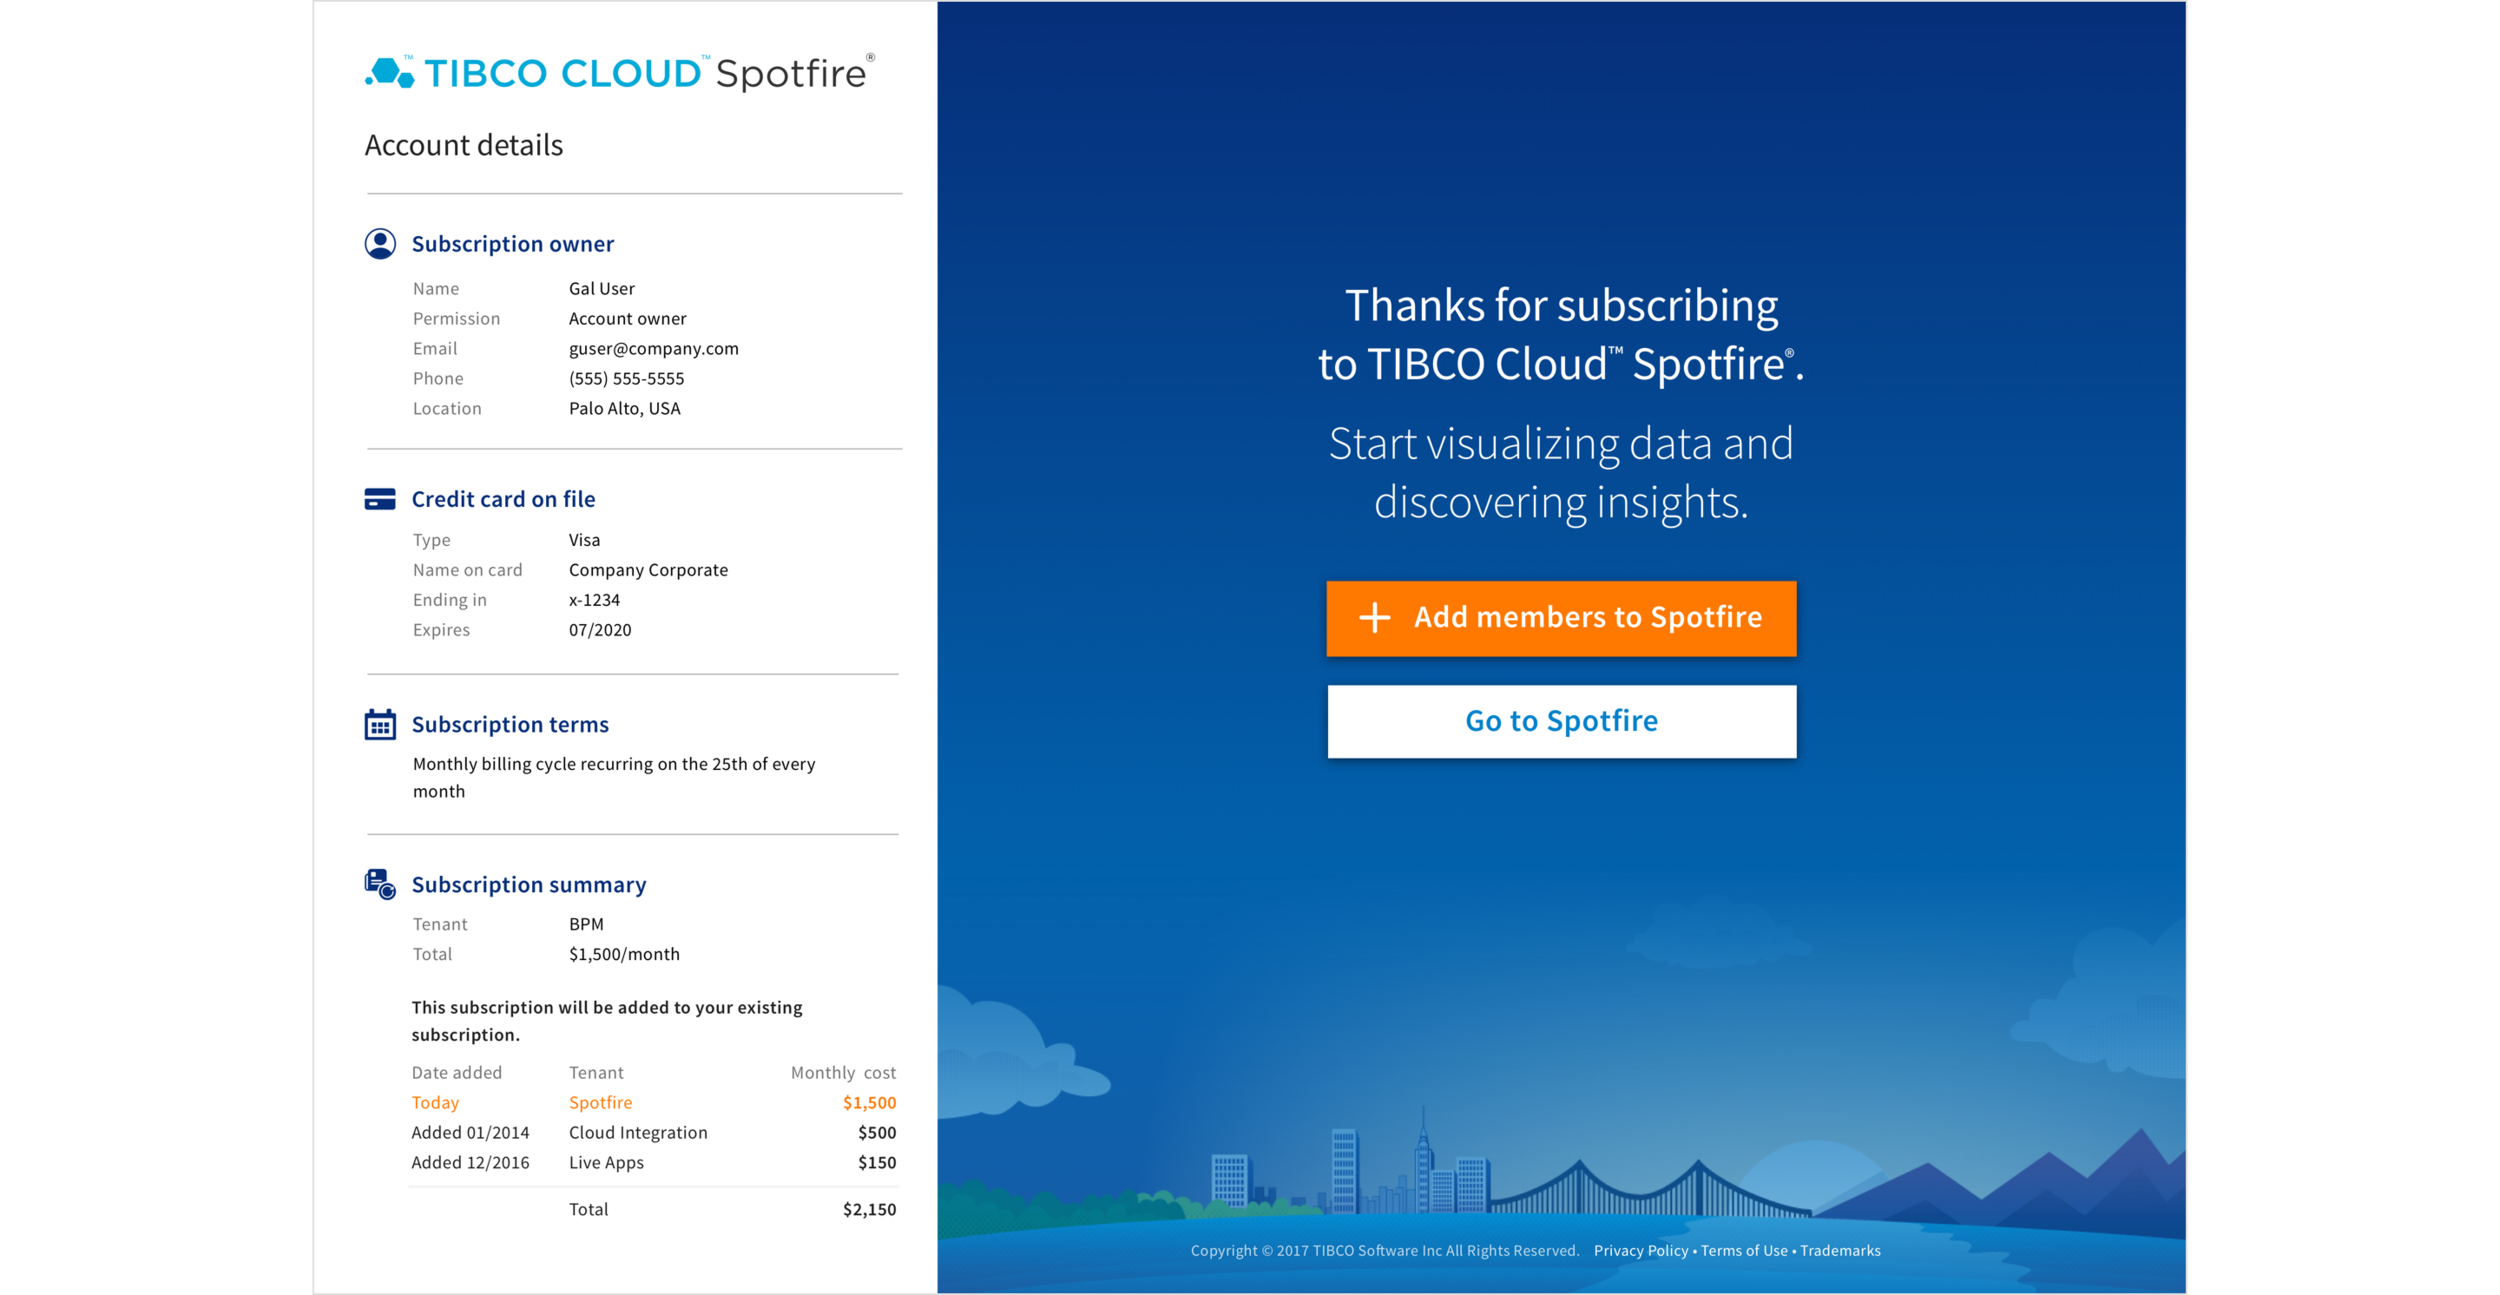Click the Added 12/2016 date

point(471,1162)
